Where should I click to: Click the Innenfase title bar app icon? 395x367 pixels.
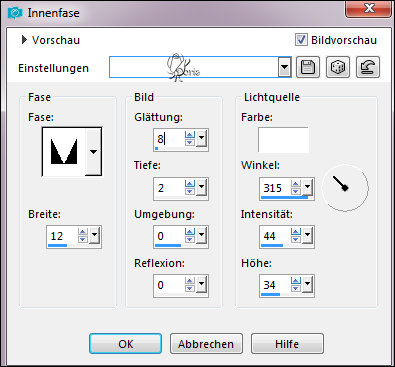point(15,13)
